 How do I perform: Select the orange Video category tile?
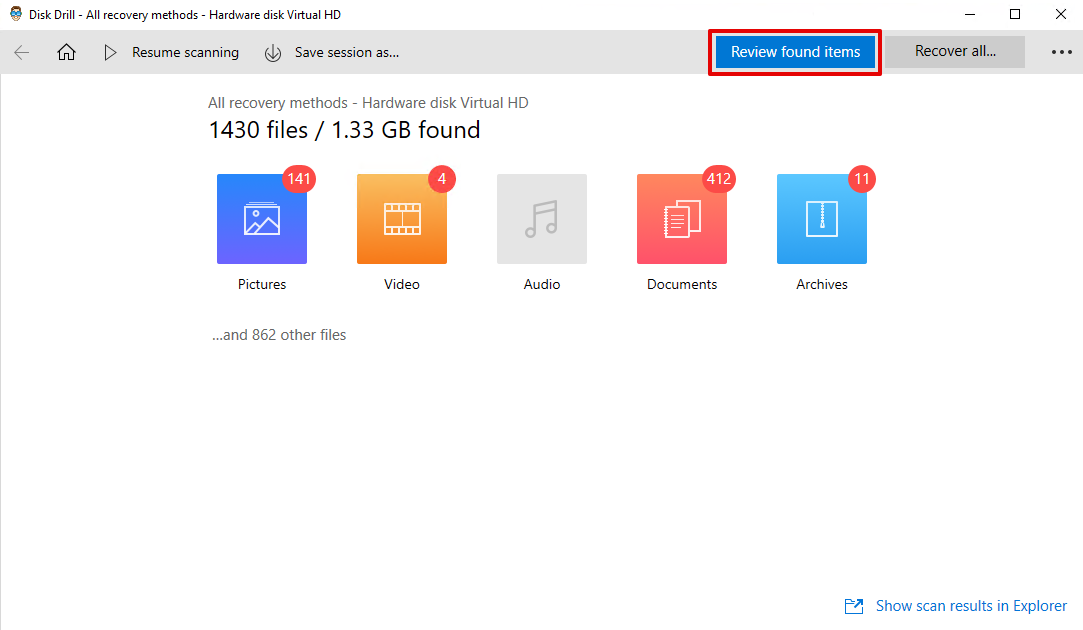(x=402, y=219)
